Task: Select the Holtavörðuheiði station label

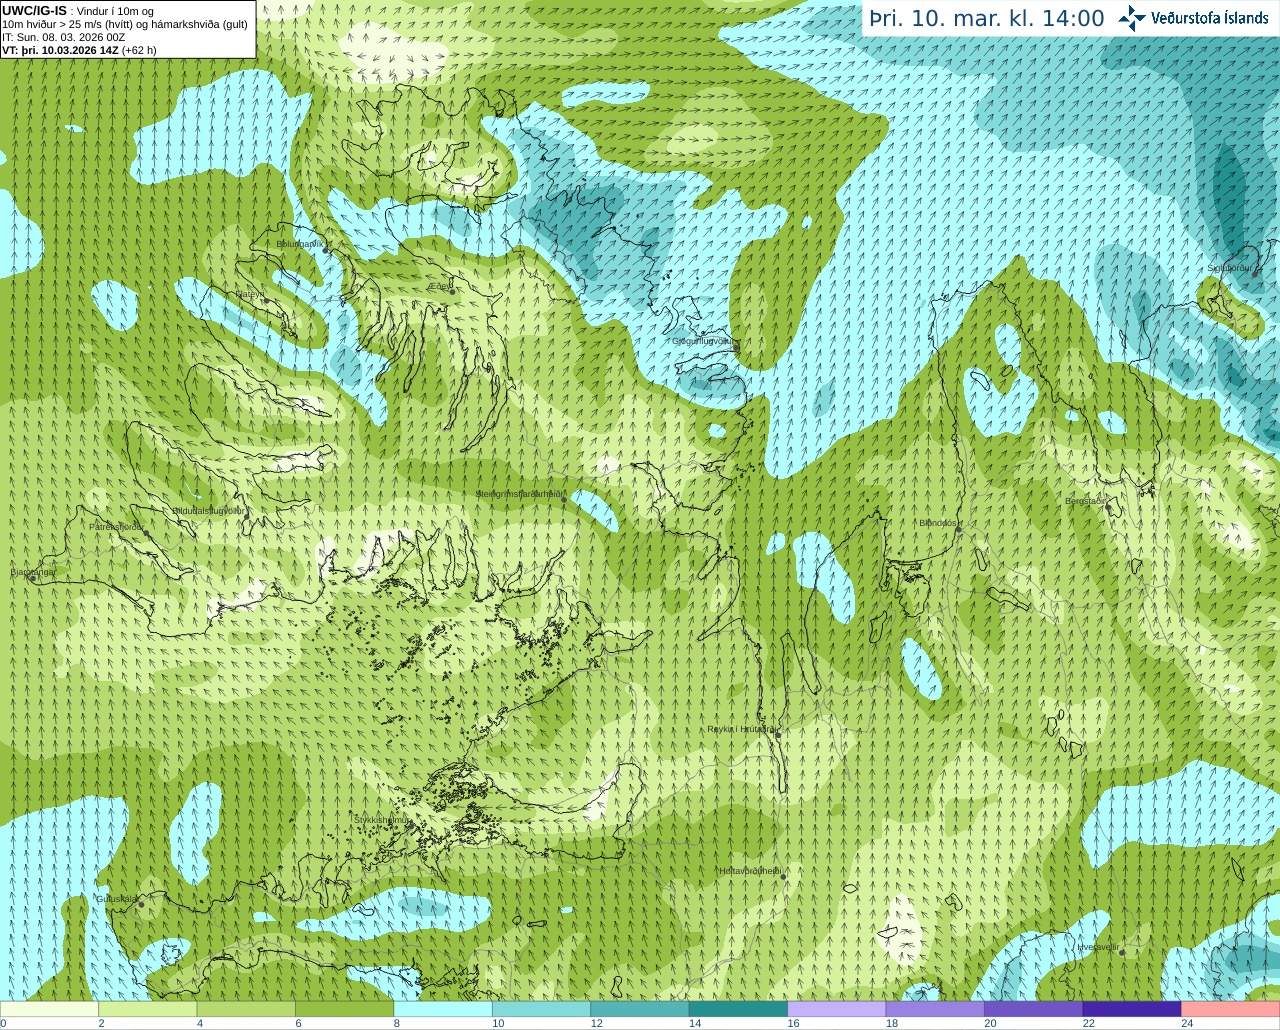Action: 749,871
